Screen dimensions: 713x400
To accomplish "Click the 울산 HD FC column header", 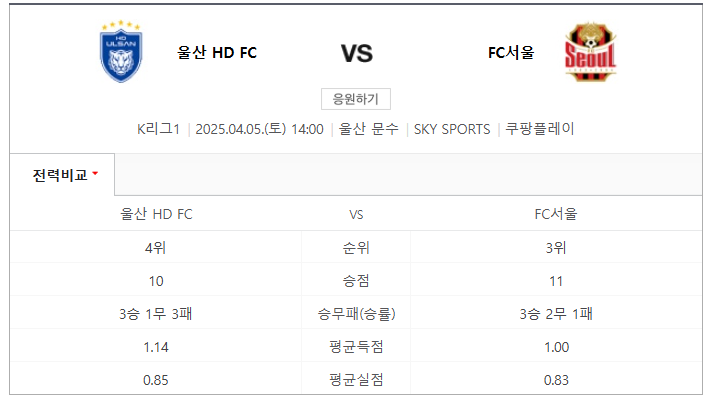I will pos(156,214).
